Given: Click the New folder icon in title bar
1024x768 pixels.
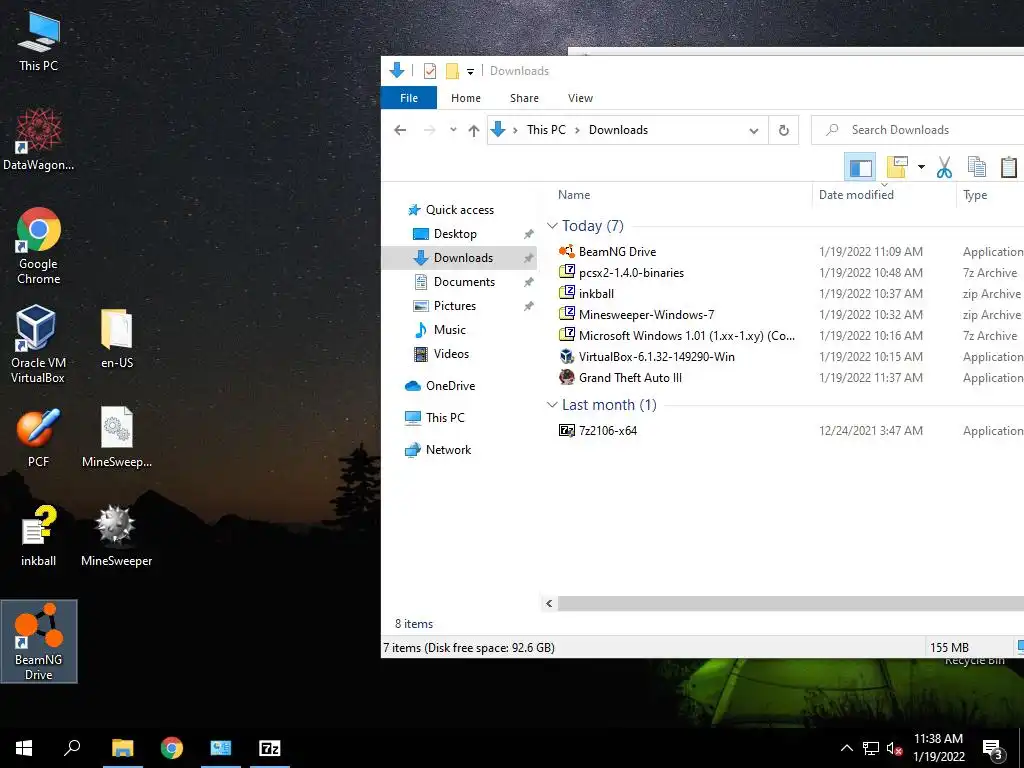Looking at the screenshot, I should [x=452, y=71].
